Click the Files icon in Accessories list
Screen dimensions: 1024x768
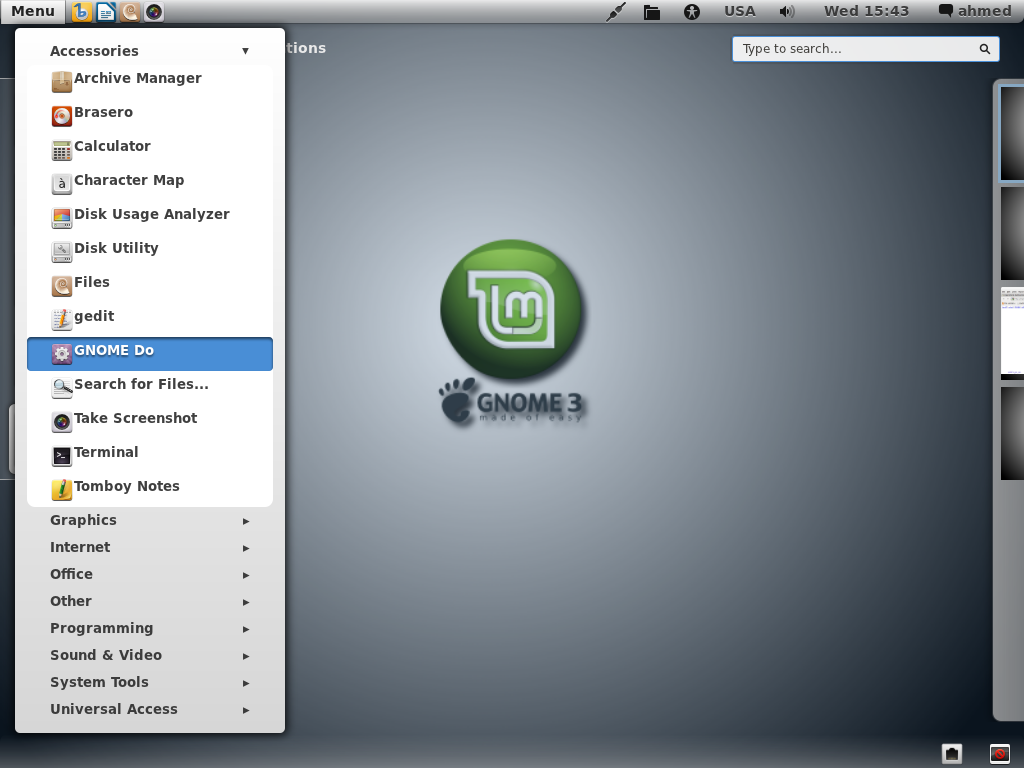[61, 285]
